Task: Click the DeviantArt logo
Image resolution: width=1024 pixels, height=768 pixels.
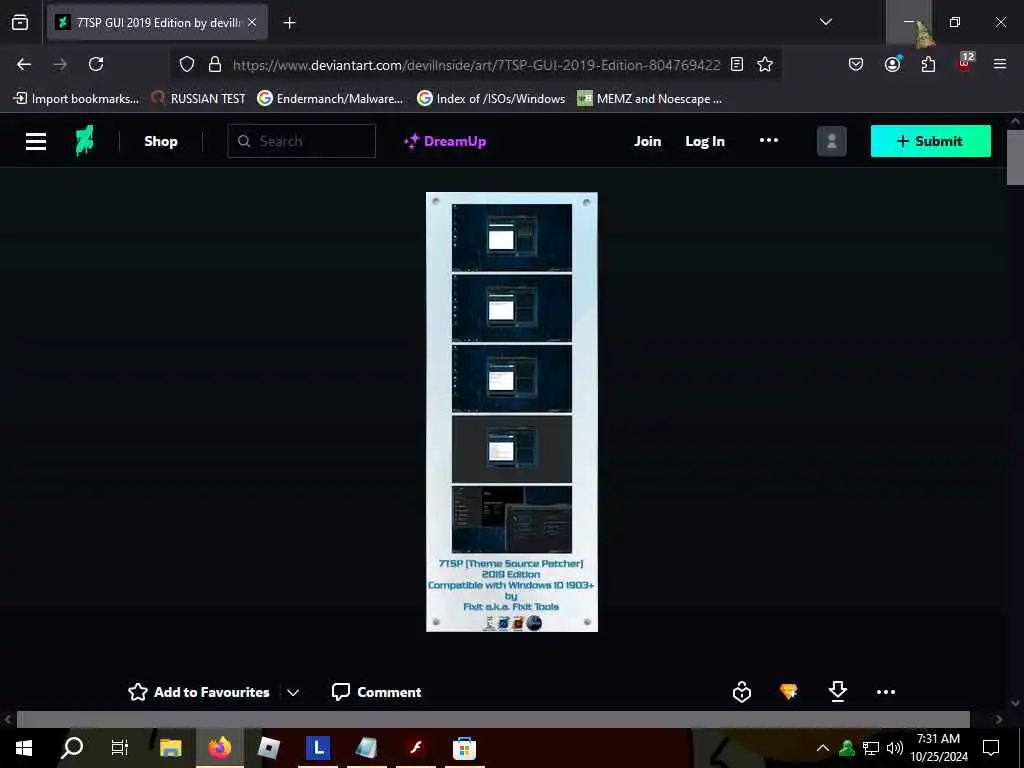Action: tap(85, 140)
